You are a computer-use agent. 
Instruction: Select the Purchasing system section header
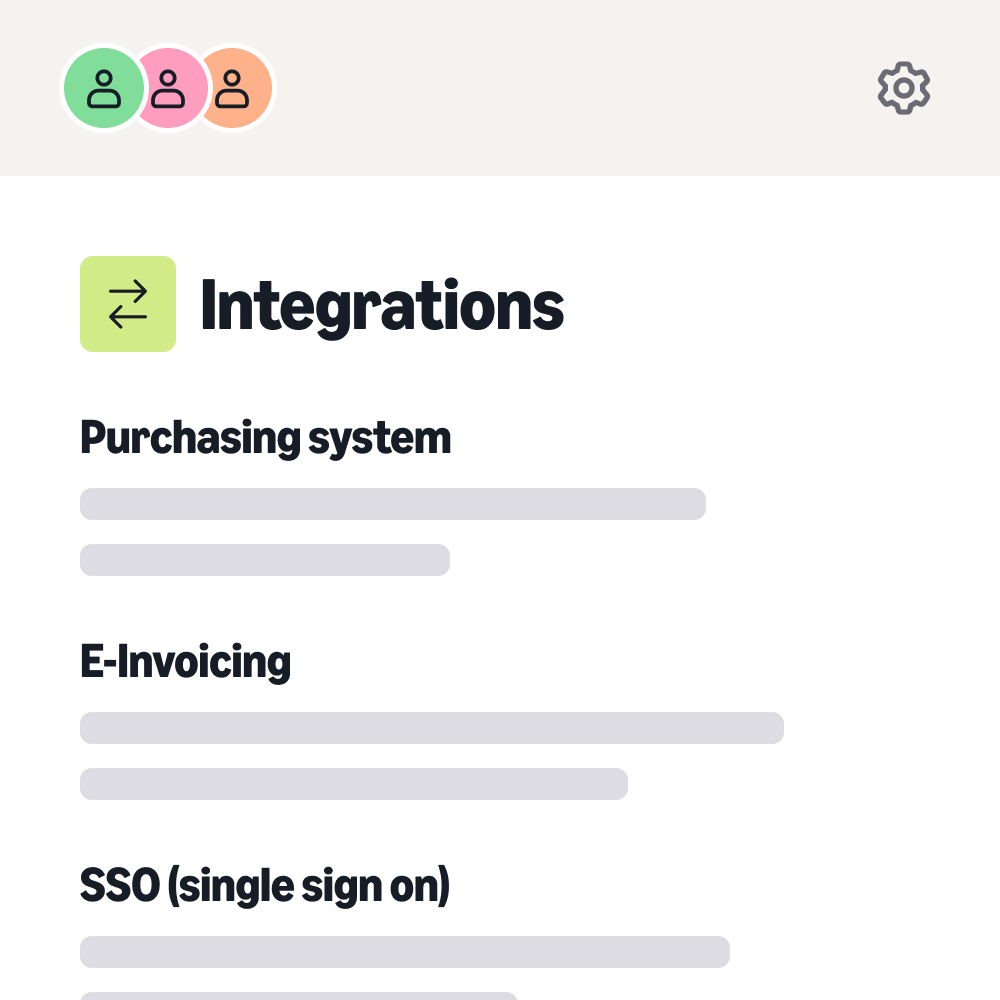(x=265, y=437)
